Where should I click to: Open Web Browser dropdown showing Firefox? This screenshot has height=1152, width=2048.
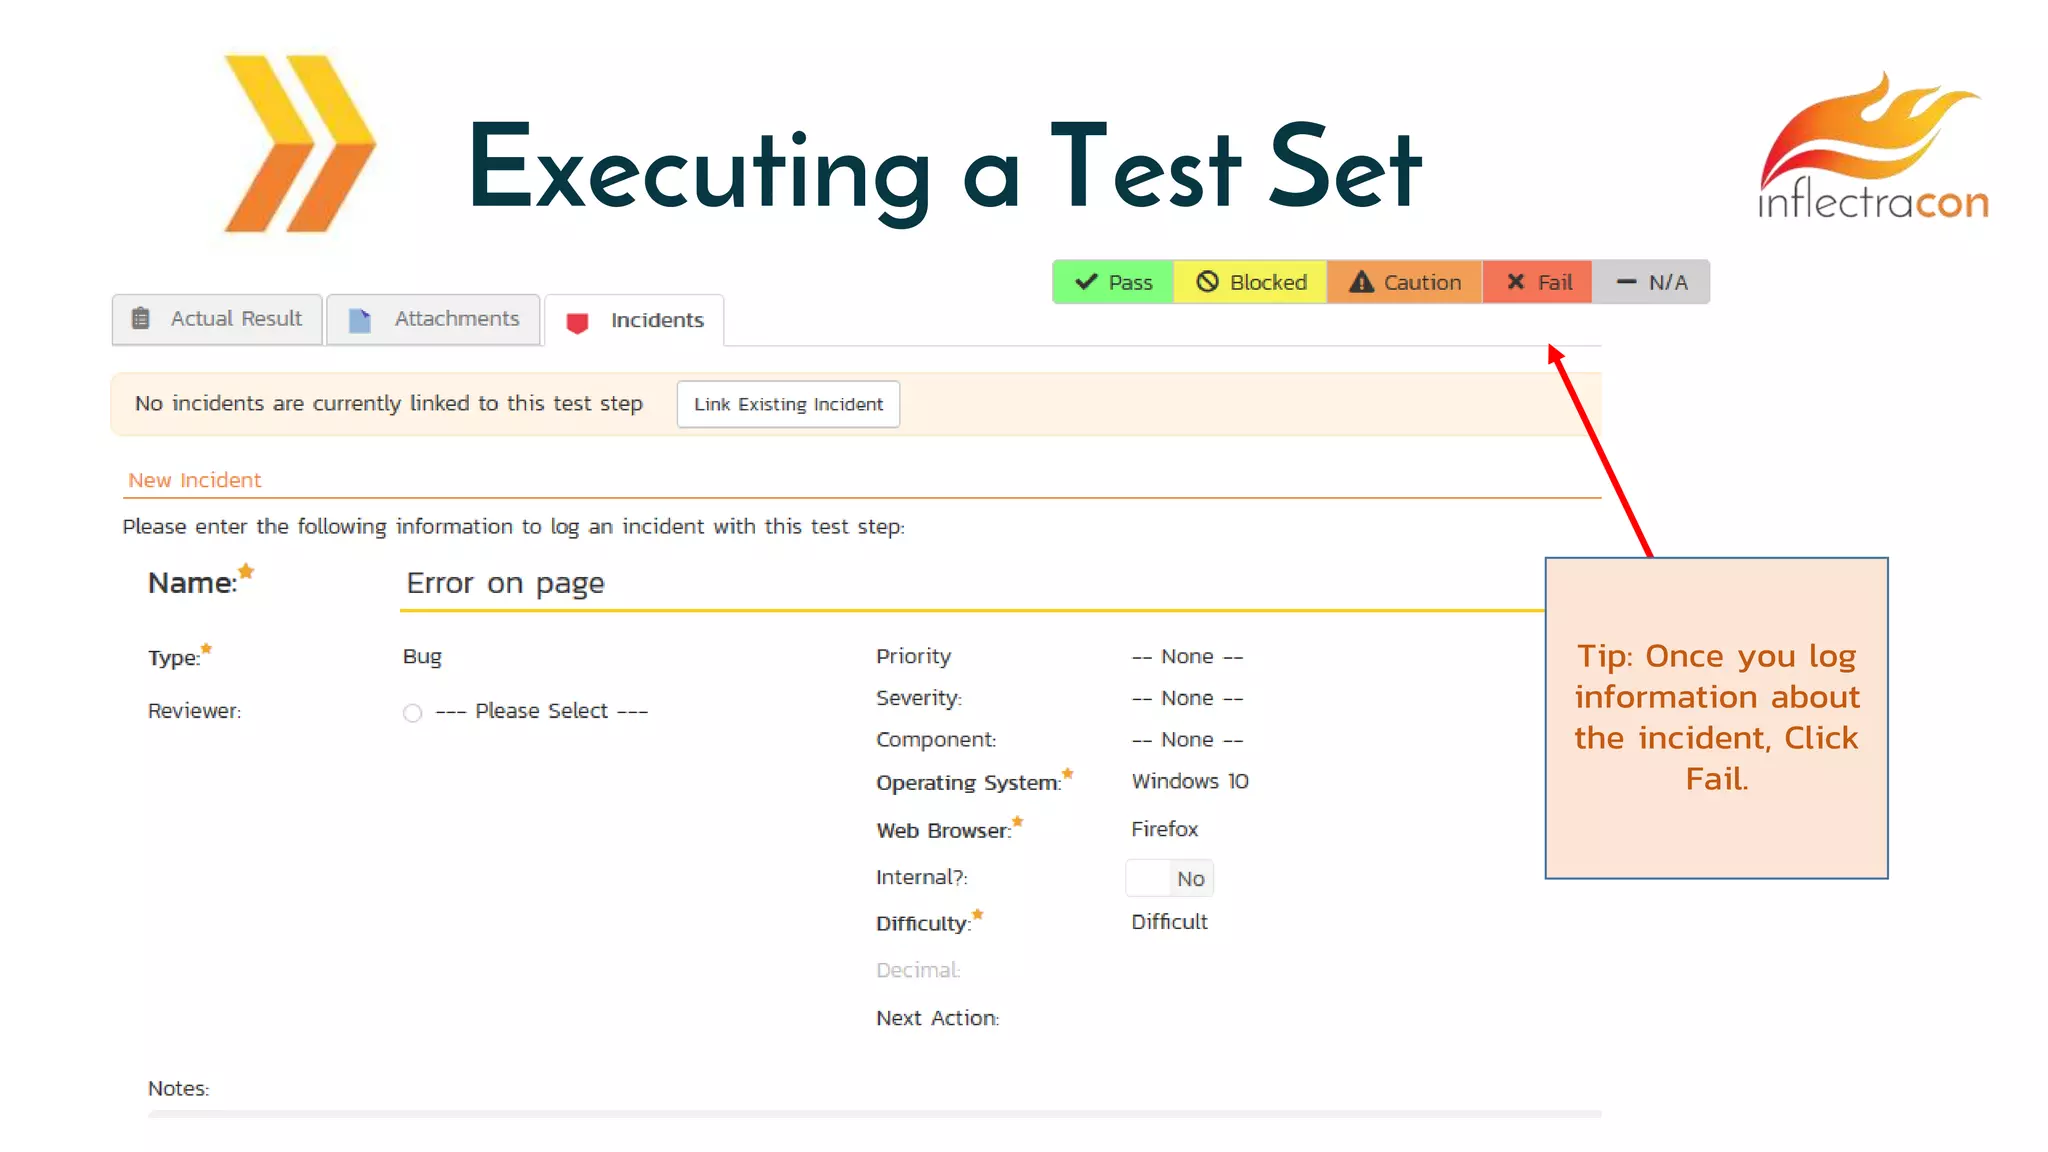click(1164, 829)
